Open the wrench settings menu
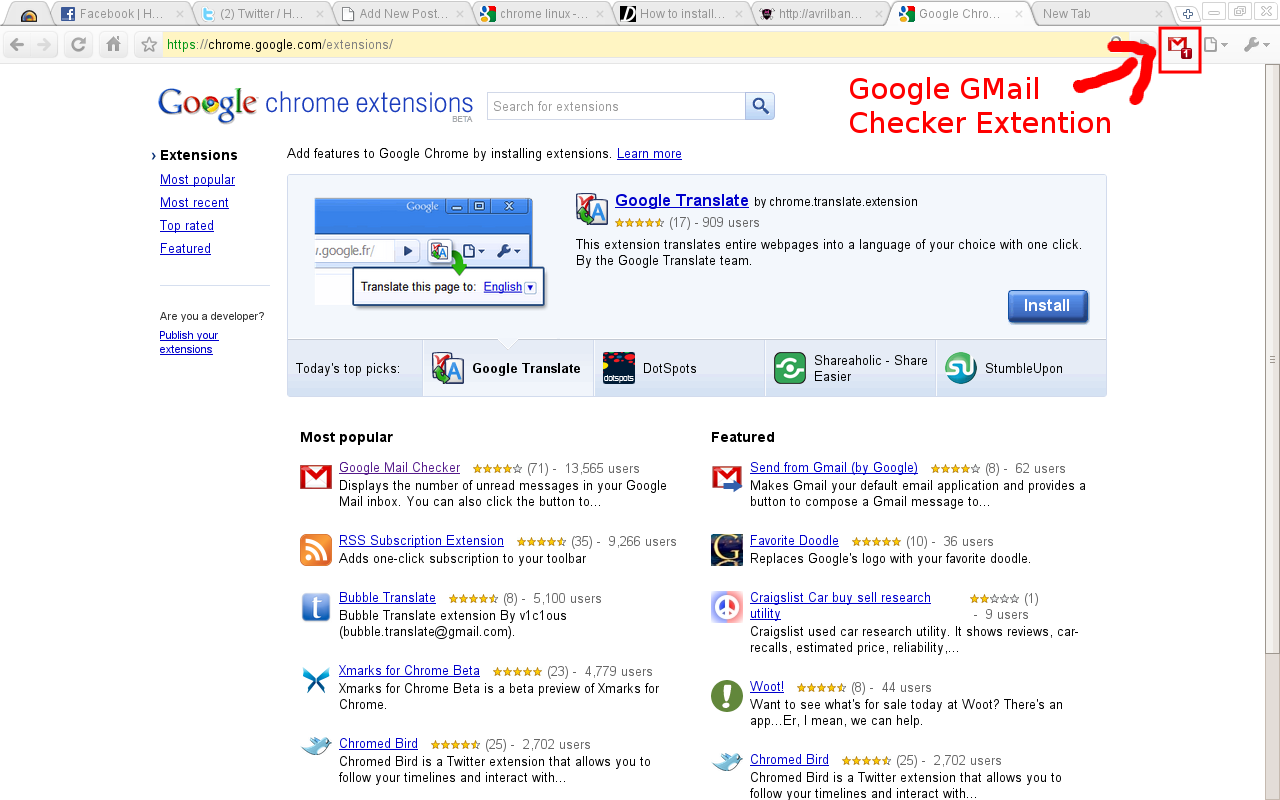This screenshot has height=800, width=1280. pos(1255,45)
